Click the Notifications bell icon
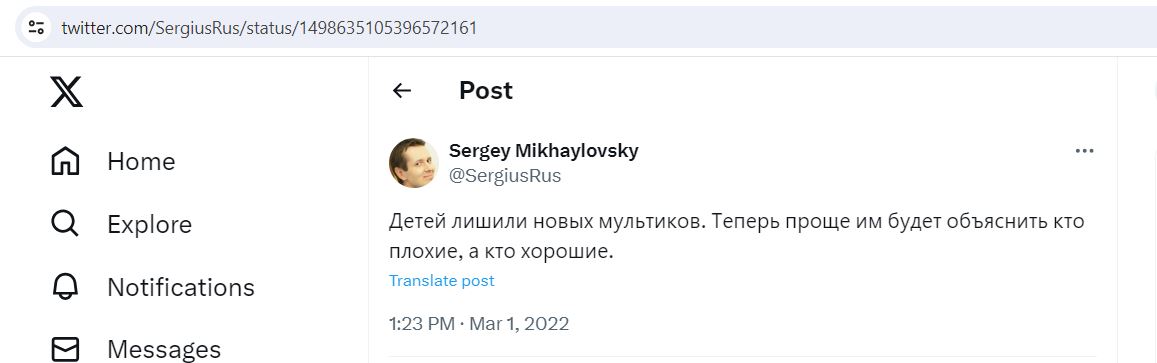Viewport: 1157px width, 363px height. (x=65, y=287)
